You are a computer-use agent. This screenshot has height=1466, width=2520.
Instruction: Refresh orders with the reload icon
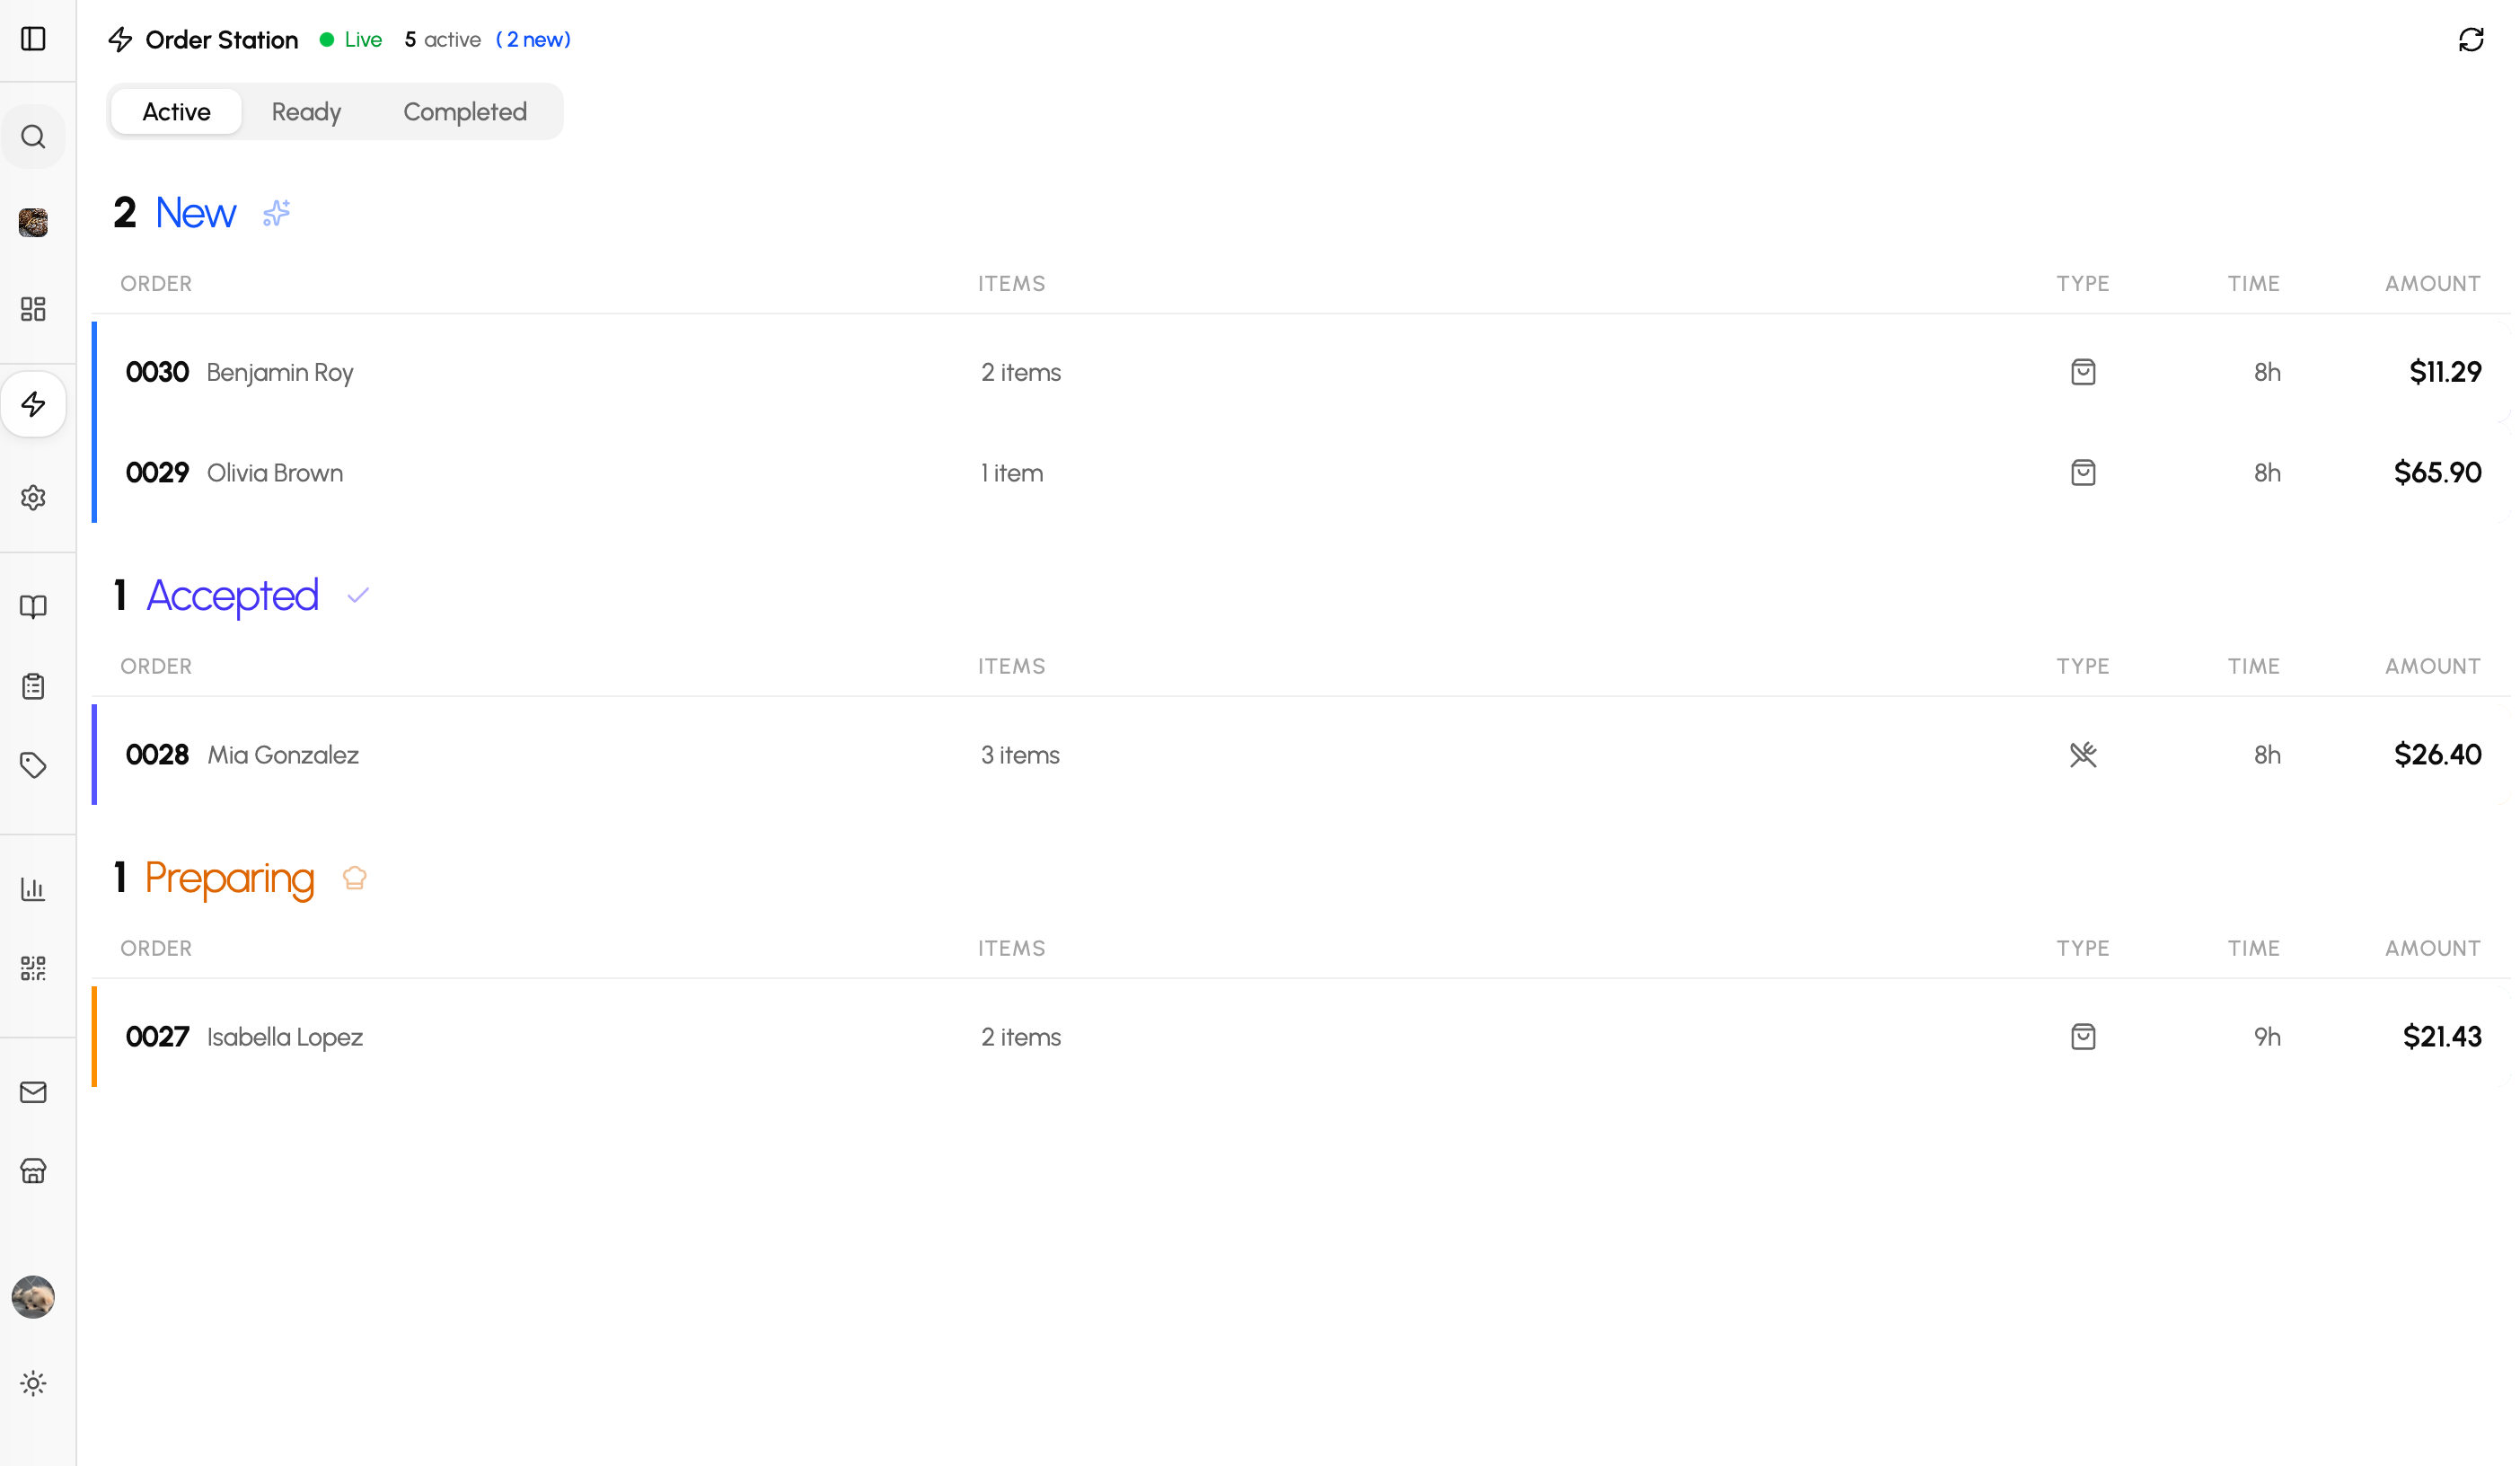[x=2471, y=39]
